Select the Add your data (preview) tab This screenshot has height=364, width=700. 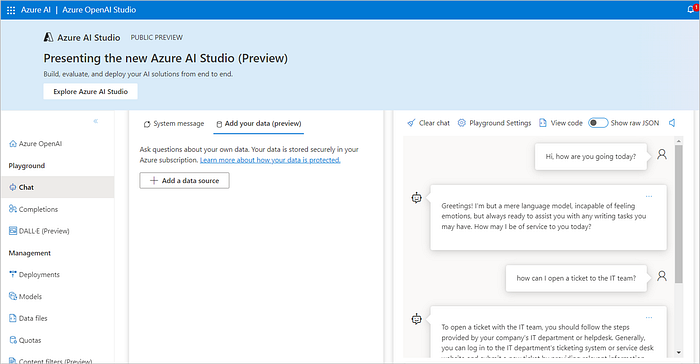pyautogui.click(x=258, y=124)
